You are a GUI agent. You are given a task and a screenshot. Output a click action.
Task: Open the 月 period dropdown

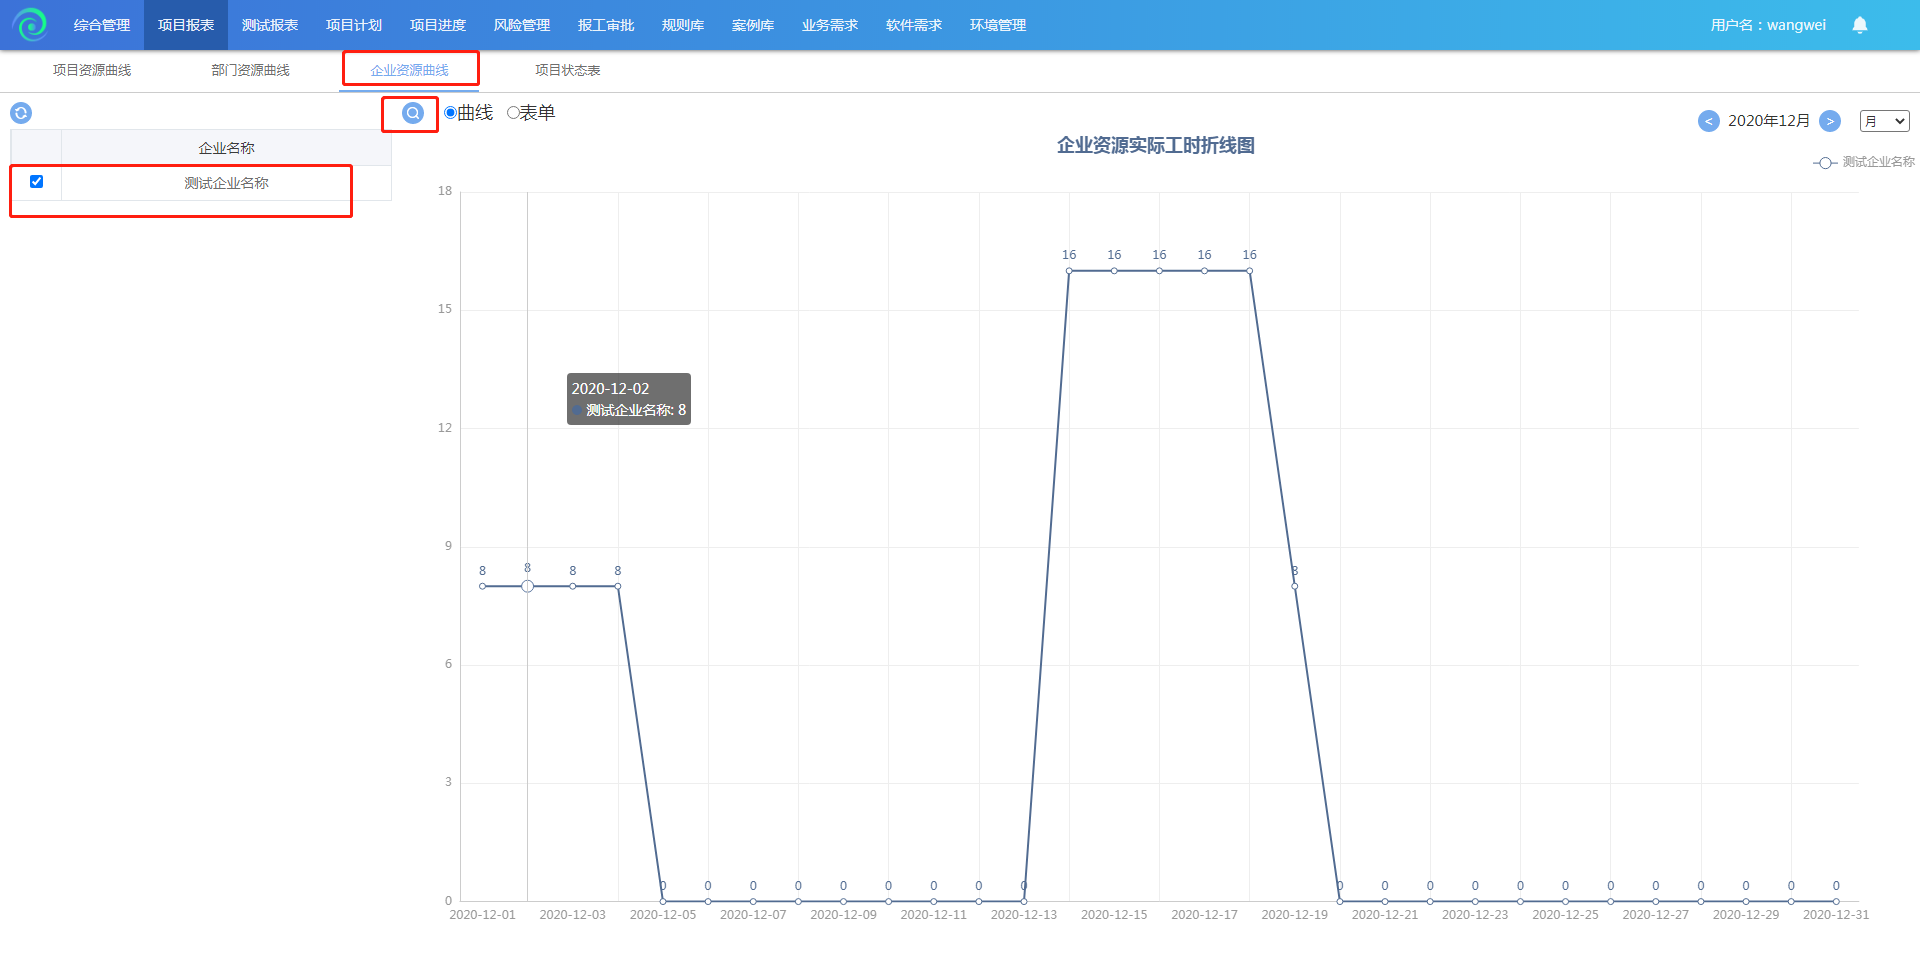point(1884,121)
